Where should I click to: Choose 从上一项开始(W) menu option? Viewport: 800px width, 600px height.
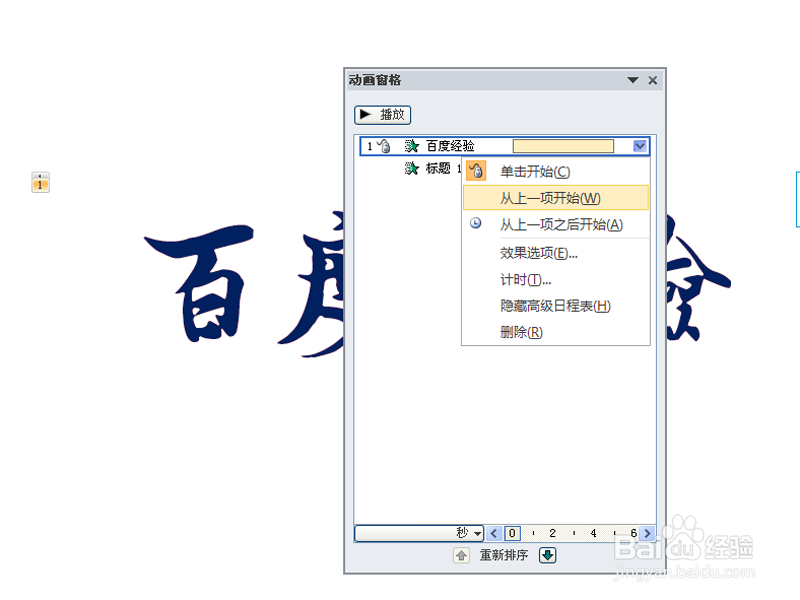[556, 198]
